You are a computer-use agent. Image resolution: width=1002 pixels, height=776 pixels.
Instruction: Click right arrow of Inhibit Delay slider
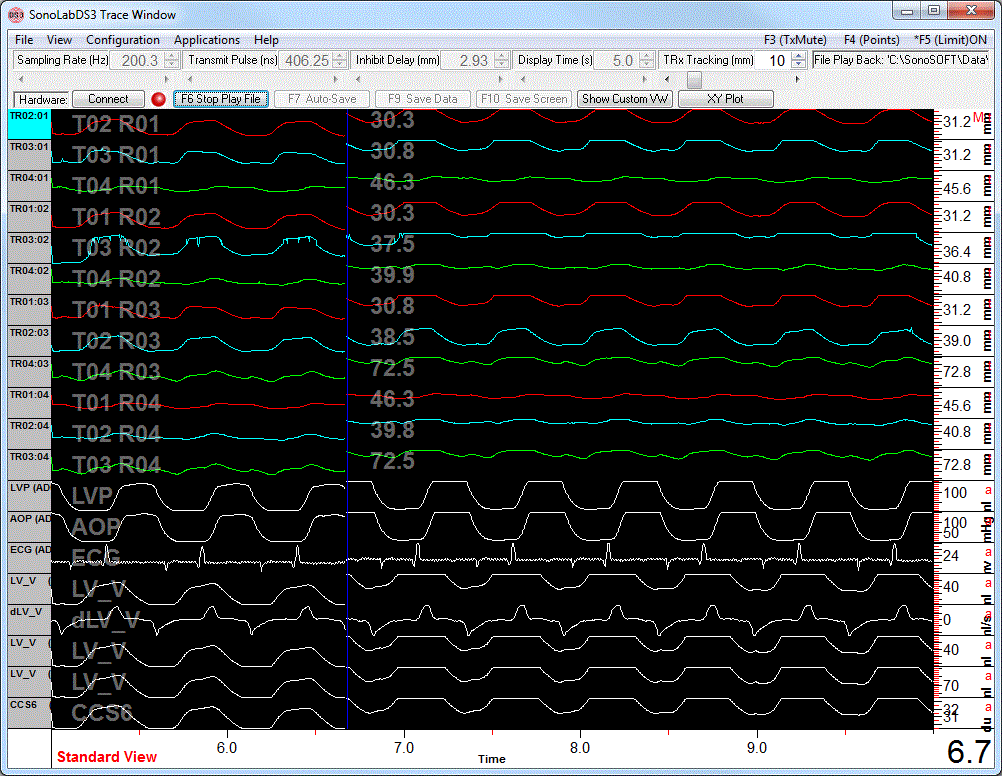[500, 80]
